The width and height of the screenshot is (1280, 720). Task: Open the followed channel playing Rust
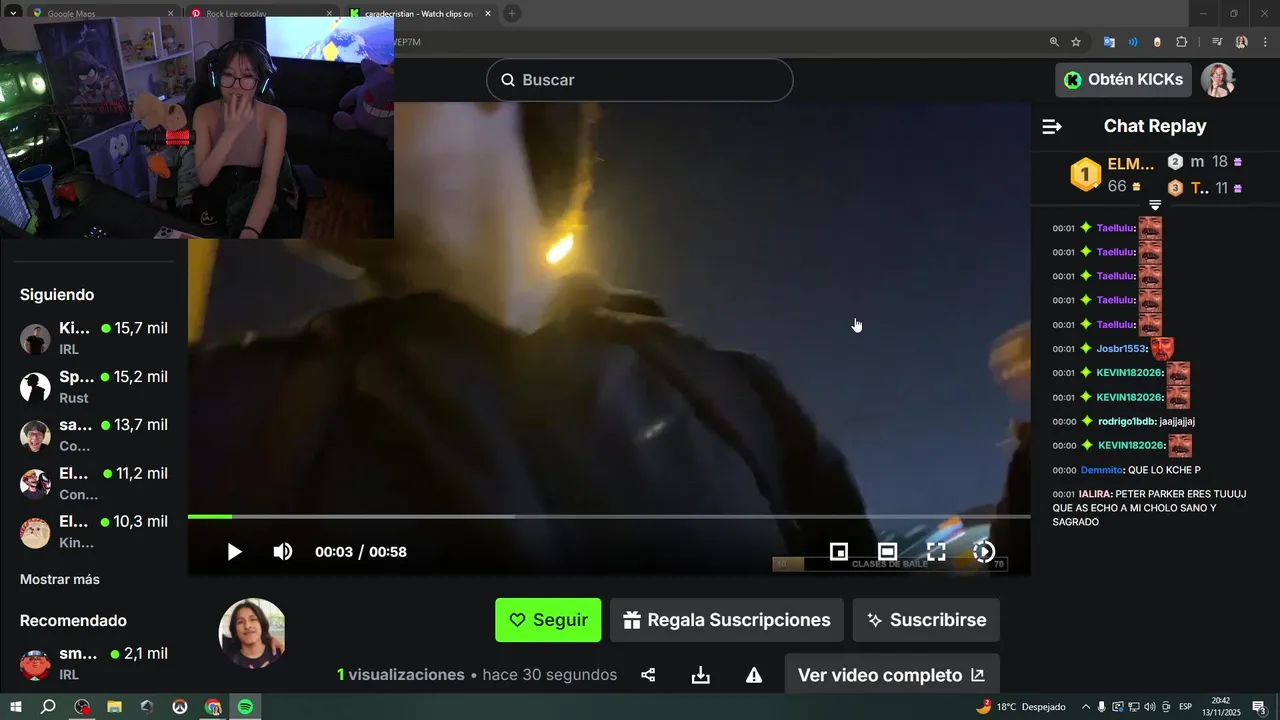pyautogui.click(x=95, y=386)
